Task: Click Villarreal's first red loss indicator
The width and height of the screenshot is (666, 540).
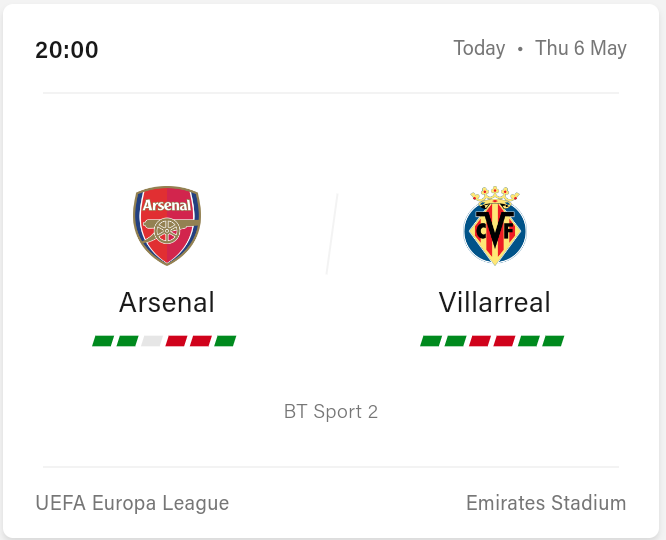Action: coord(480,341)
